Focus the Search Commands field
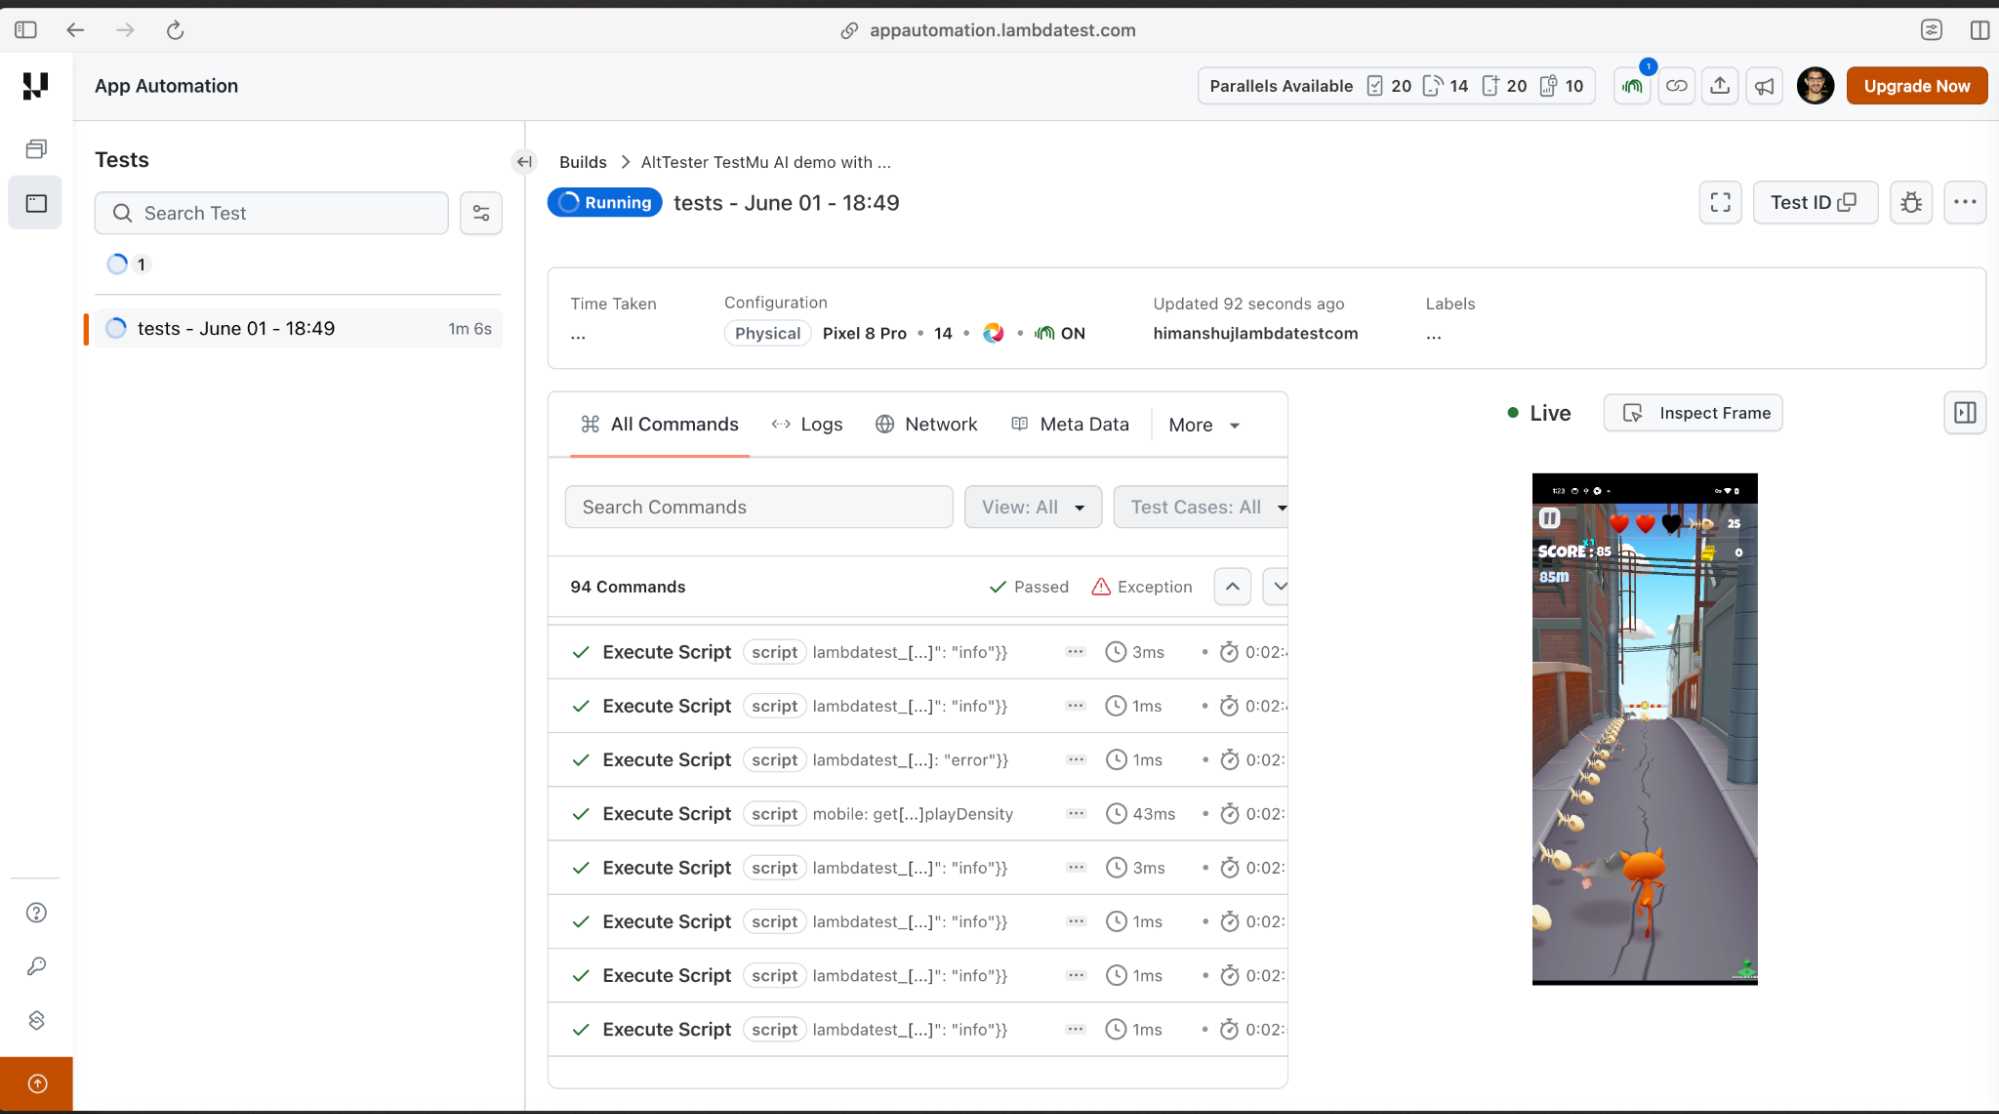Screen dimensions: 1999x1114 click(759, 507)
